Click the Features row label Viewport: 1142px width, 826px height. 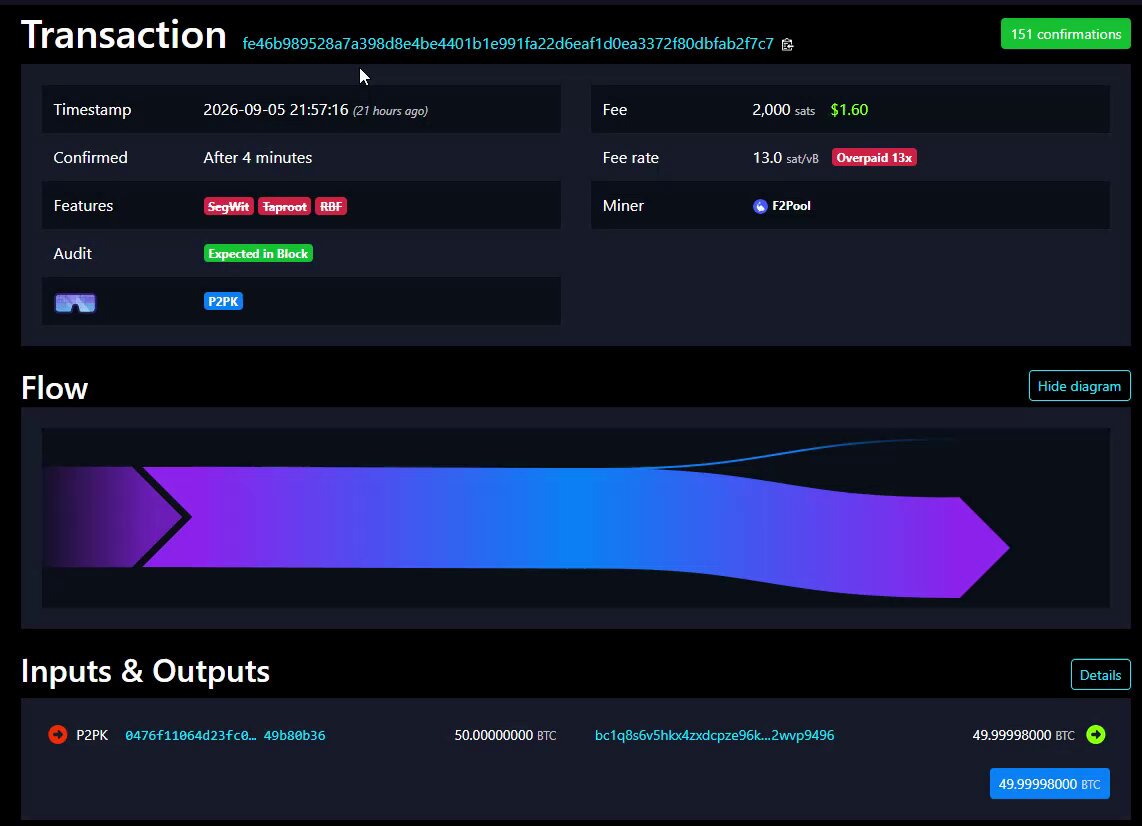tap(83, 206)
